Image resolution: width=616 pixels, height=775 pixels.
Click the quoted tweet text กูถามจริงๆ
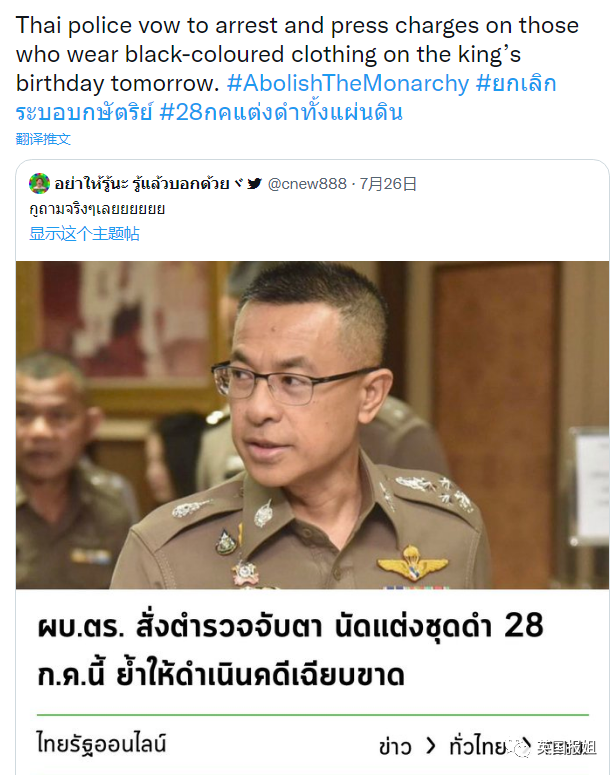tap(97, 209)
